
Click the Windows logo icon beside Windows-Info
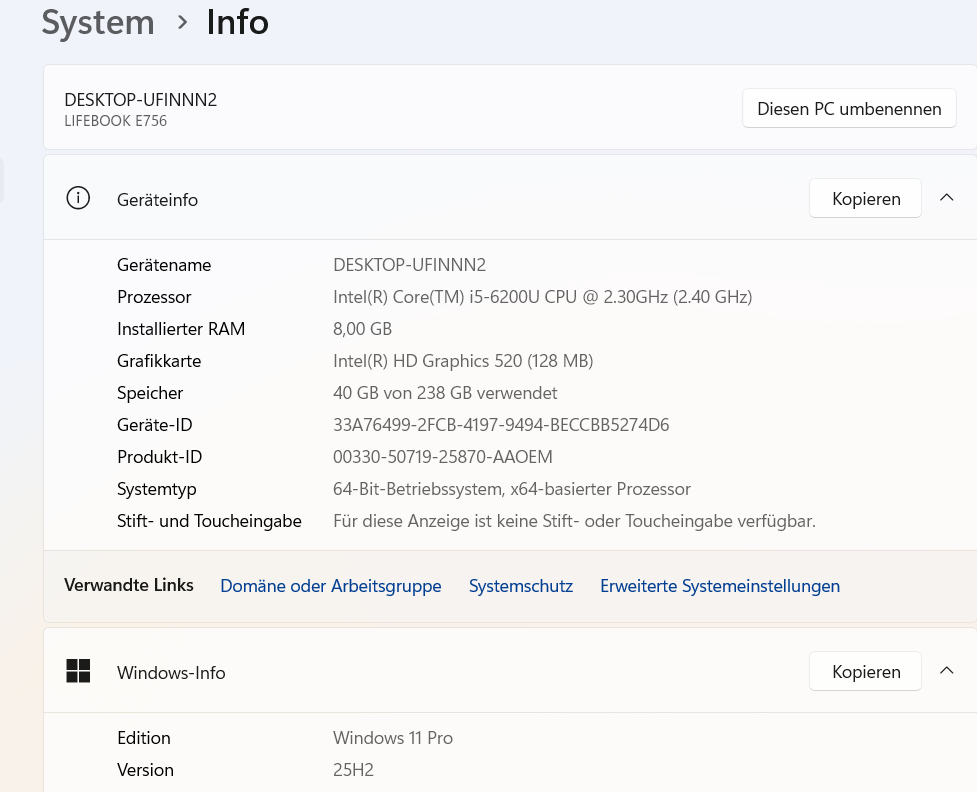(x=78, y=671)
